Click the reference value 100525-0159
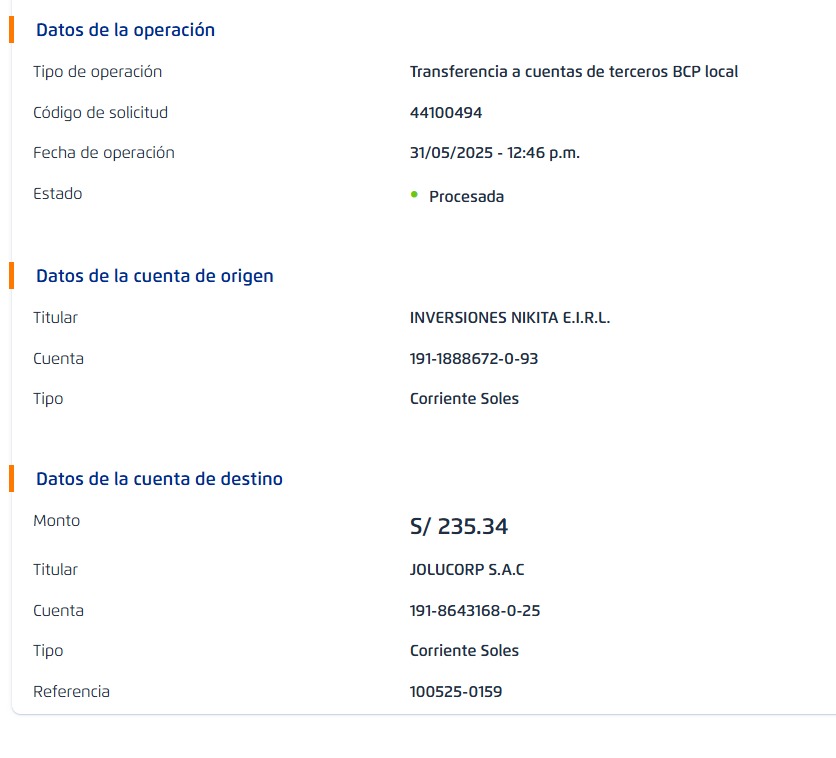The width and height of the screenshot is (836, 758). [455, 691]
